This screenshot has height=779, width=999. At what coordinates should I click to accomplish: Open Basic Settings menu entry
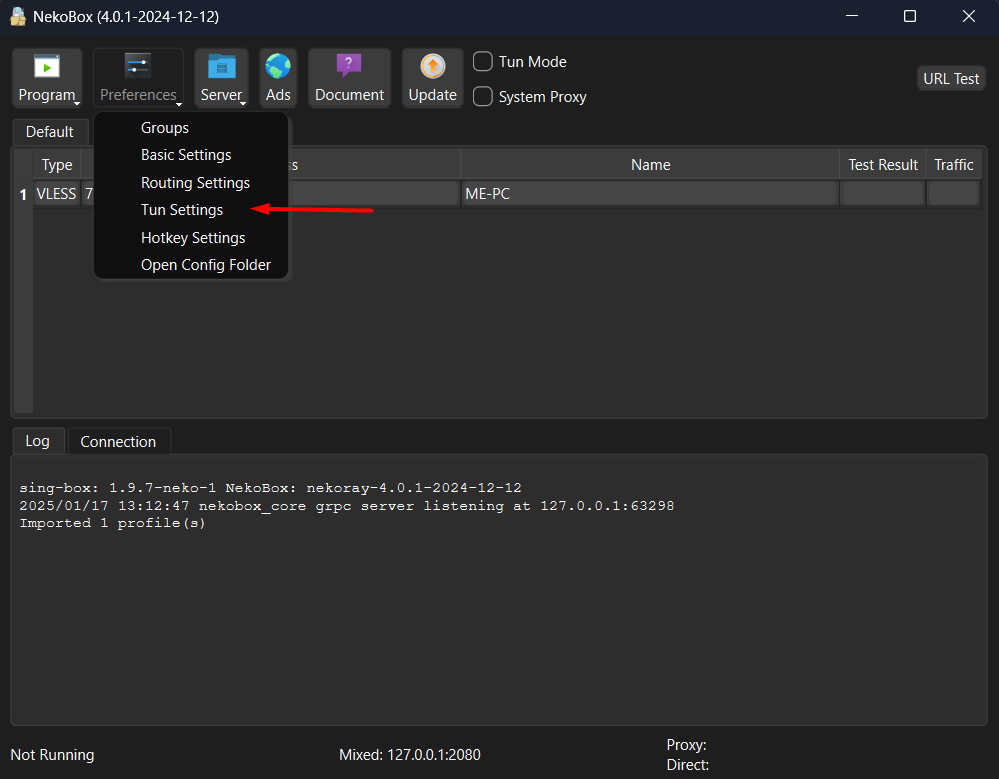186,155
